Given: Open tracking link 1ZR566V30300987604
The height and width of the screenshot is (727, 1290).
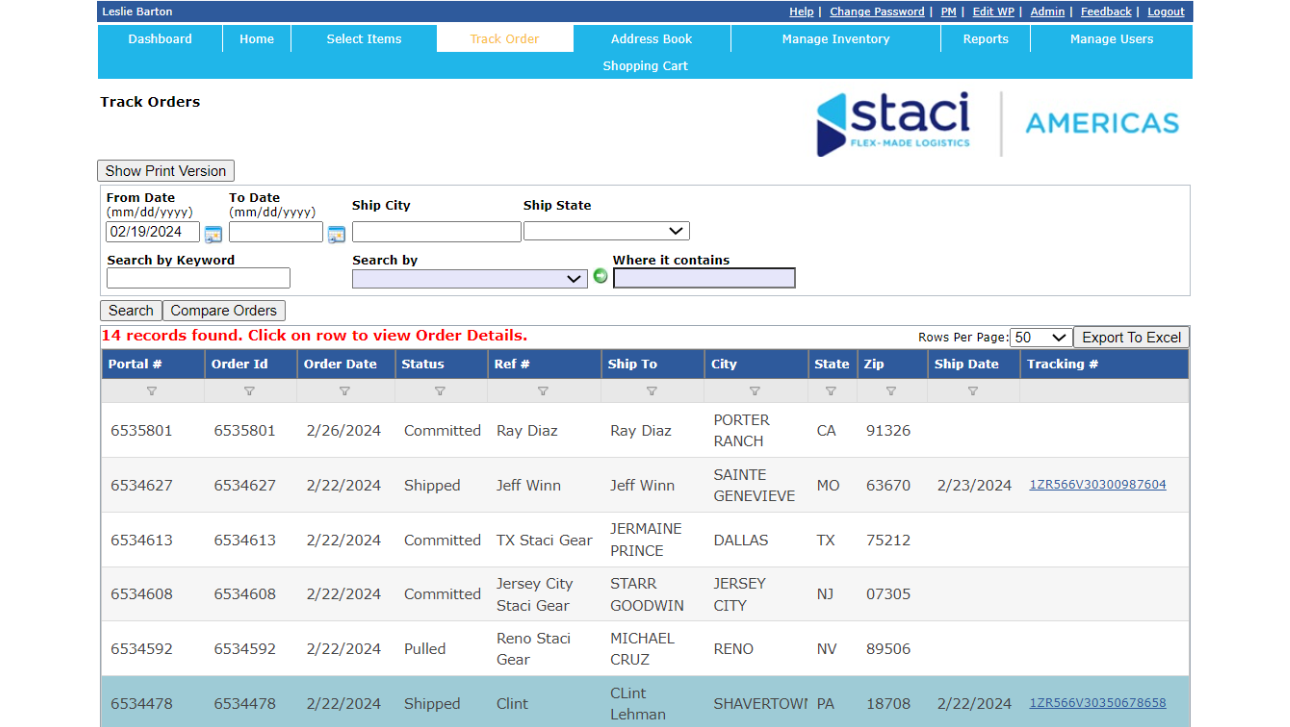Looking at the screenshot, I should [1098, 485].
